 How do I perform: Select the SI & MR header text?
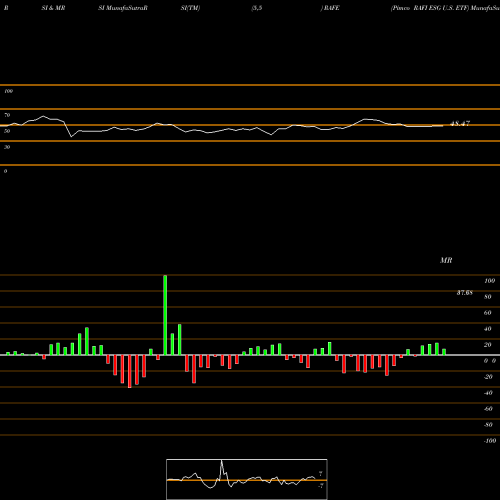point(53,8)
